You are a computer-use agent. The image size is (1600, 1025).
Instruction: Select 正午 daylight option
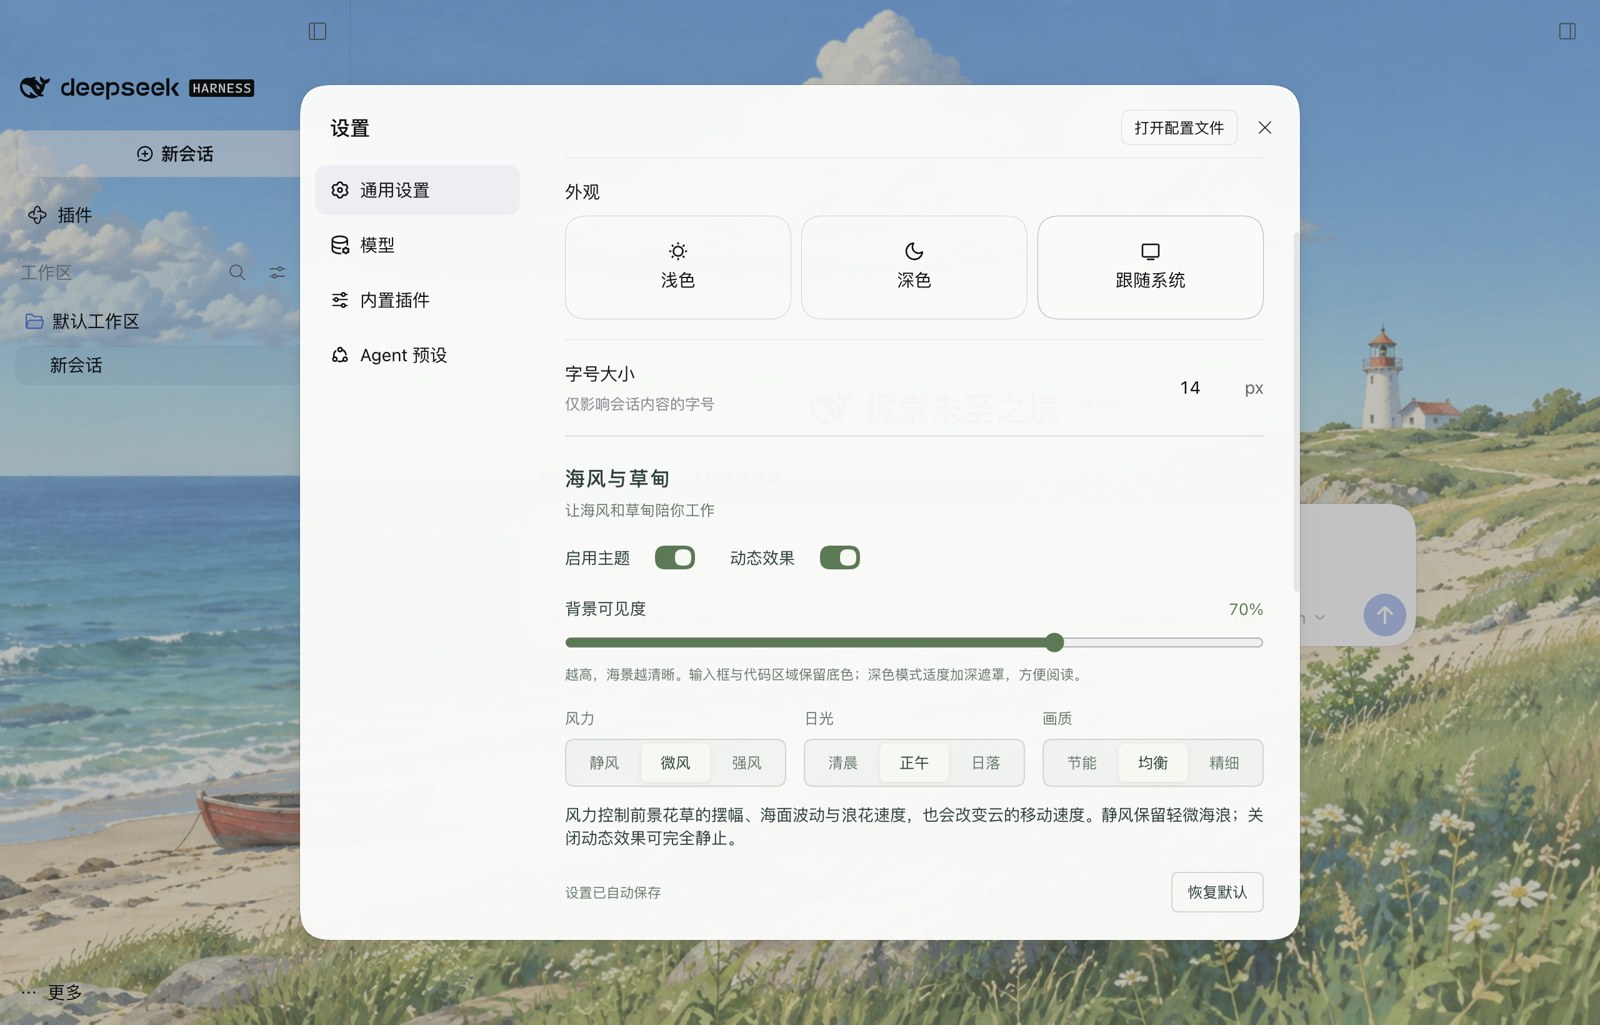click(x=914, y=763)
